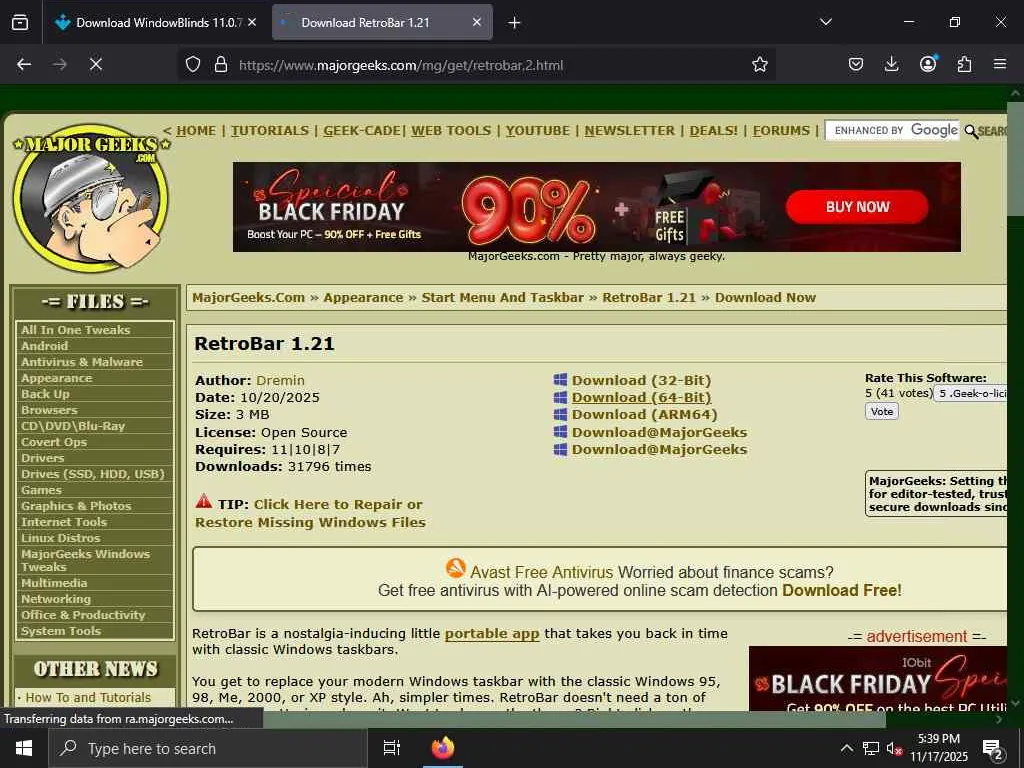Open the Downloads panel icon
Screen dimensions: 1024x768
[891, 64]
